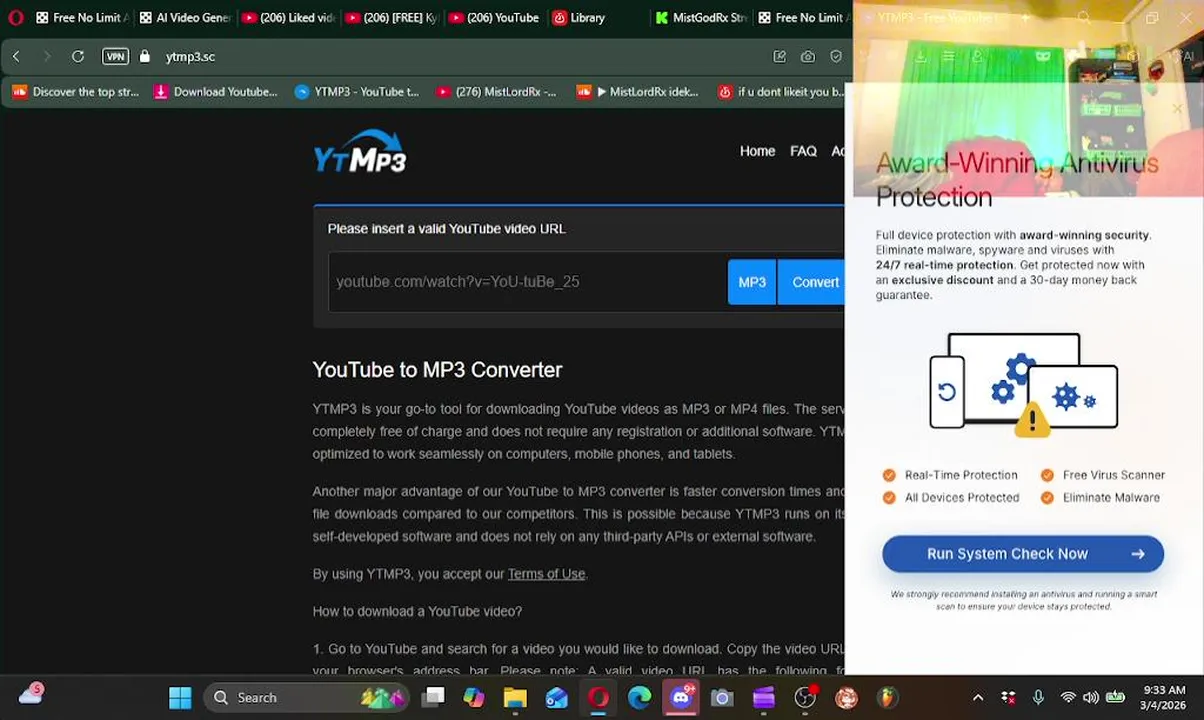
Task: Open Discord from taskbar
Action: pos(681,698)
